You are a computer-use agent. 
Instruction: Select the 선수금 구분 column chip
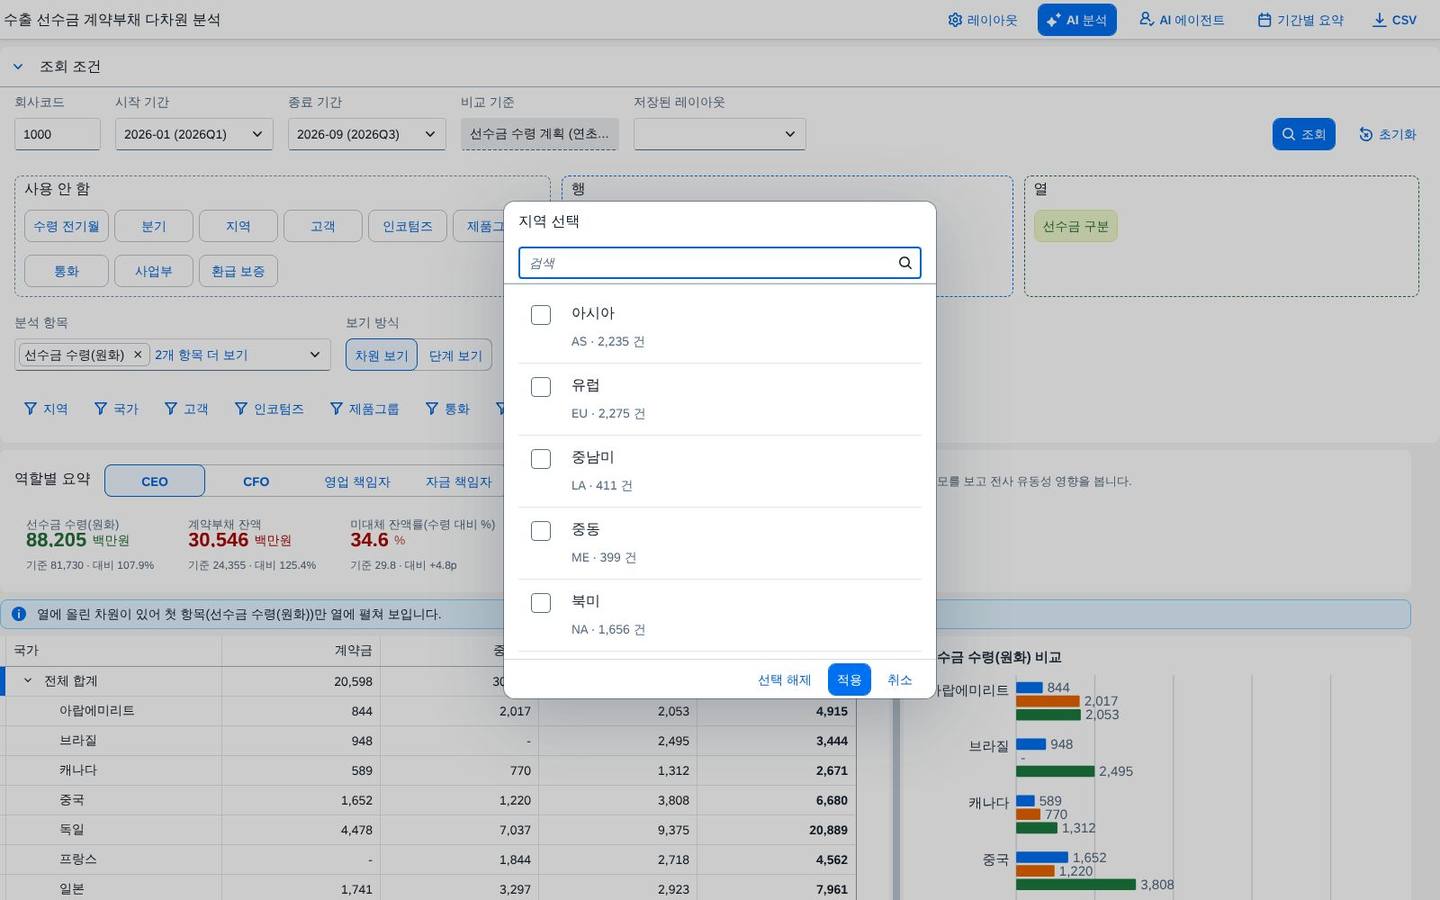[1076, 226]
